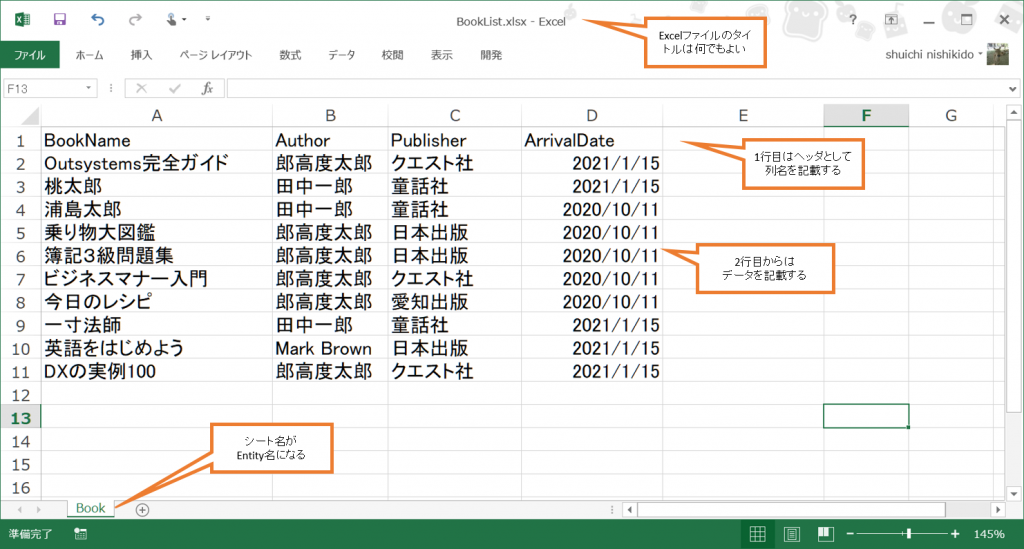
Task: Select the Book sheet tab
Action: click(90, 508)
